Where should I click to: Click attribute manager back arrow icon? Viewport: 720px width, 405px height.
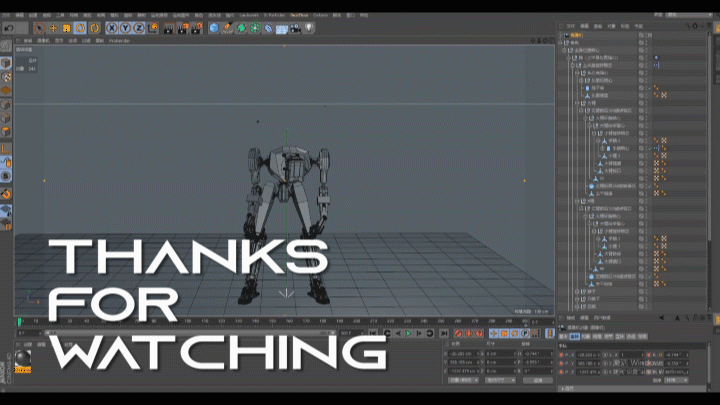click(x=662, y=318)
